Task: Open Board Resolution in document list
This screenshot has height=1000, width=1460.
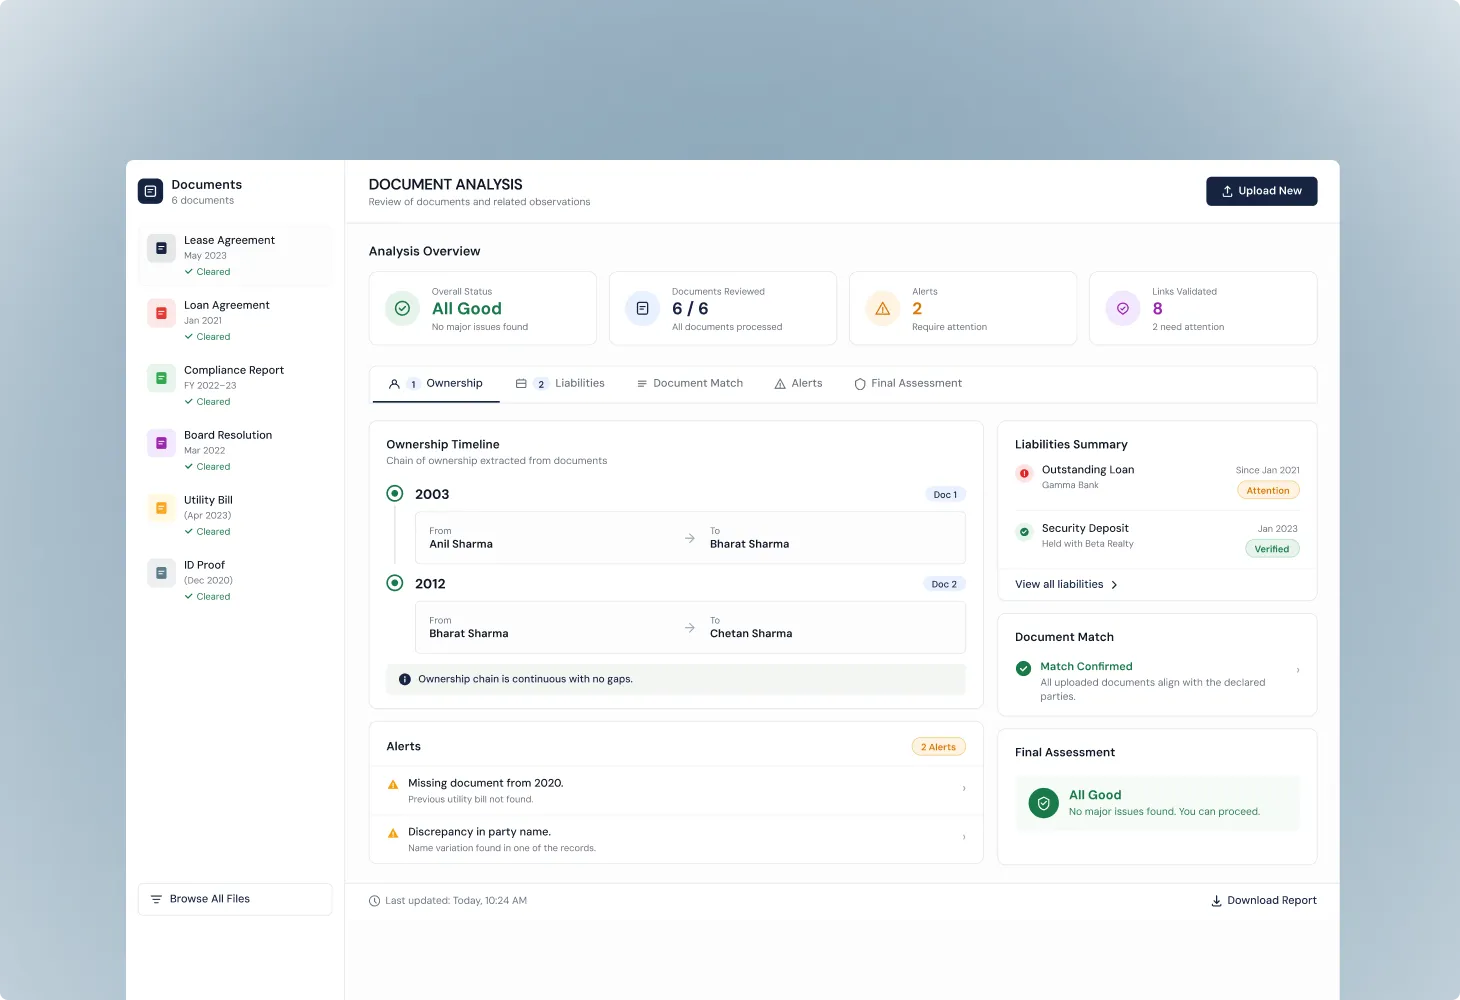Action: tap(235, 451)
